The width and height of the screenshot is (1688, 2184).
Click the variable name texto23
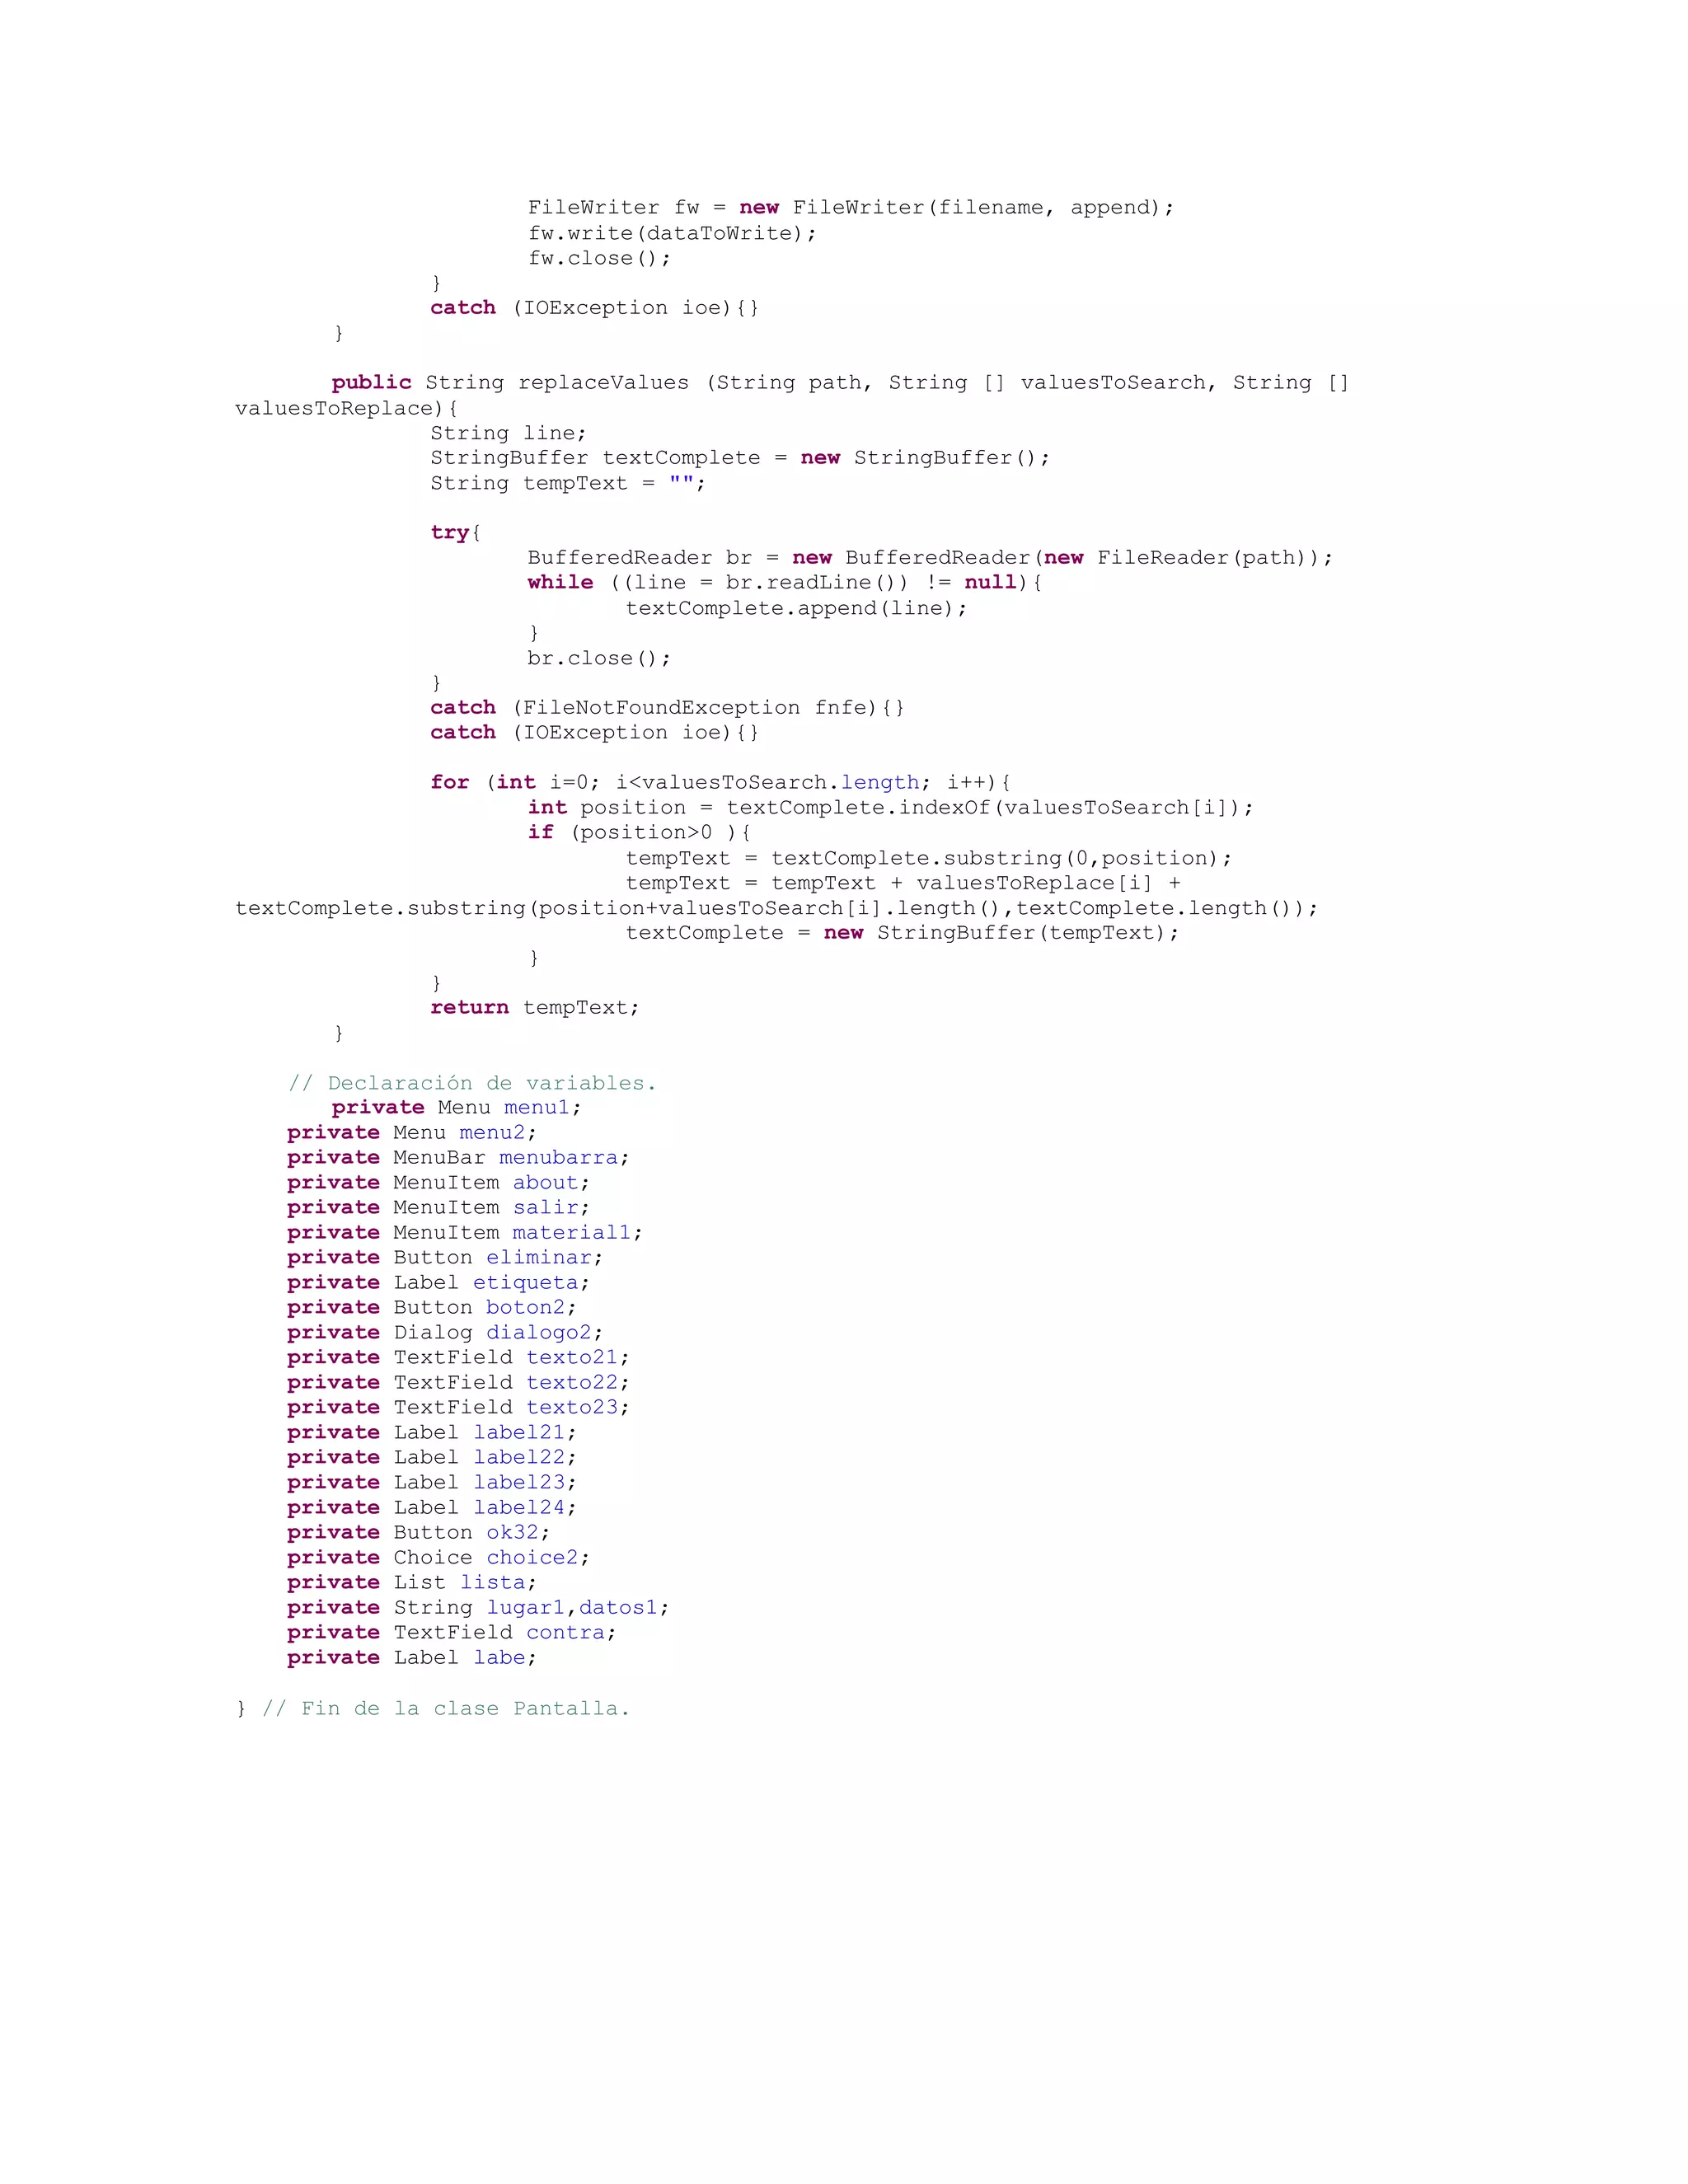point(572,1407)
